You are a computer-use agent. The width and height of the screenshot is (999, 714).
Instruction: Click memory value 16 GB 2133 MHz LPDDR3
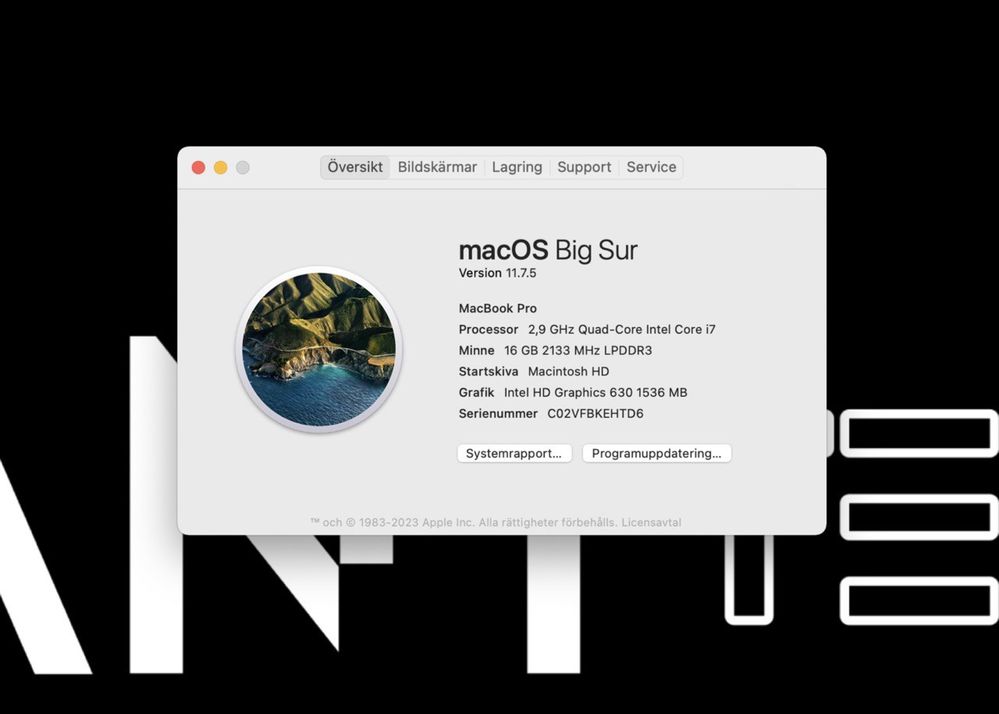(578, 351)
